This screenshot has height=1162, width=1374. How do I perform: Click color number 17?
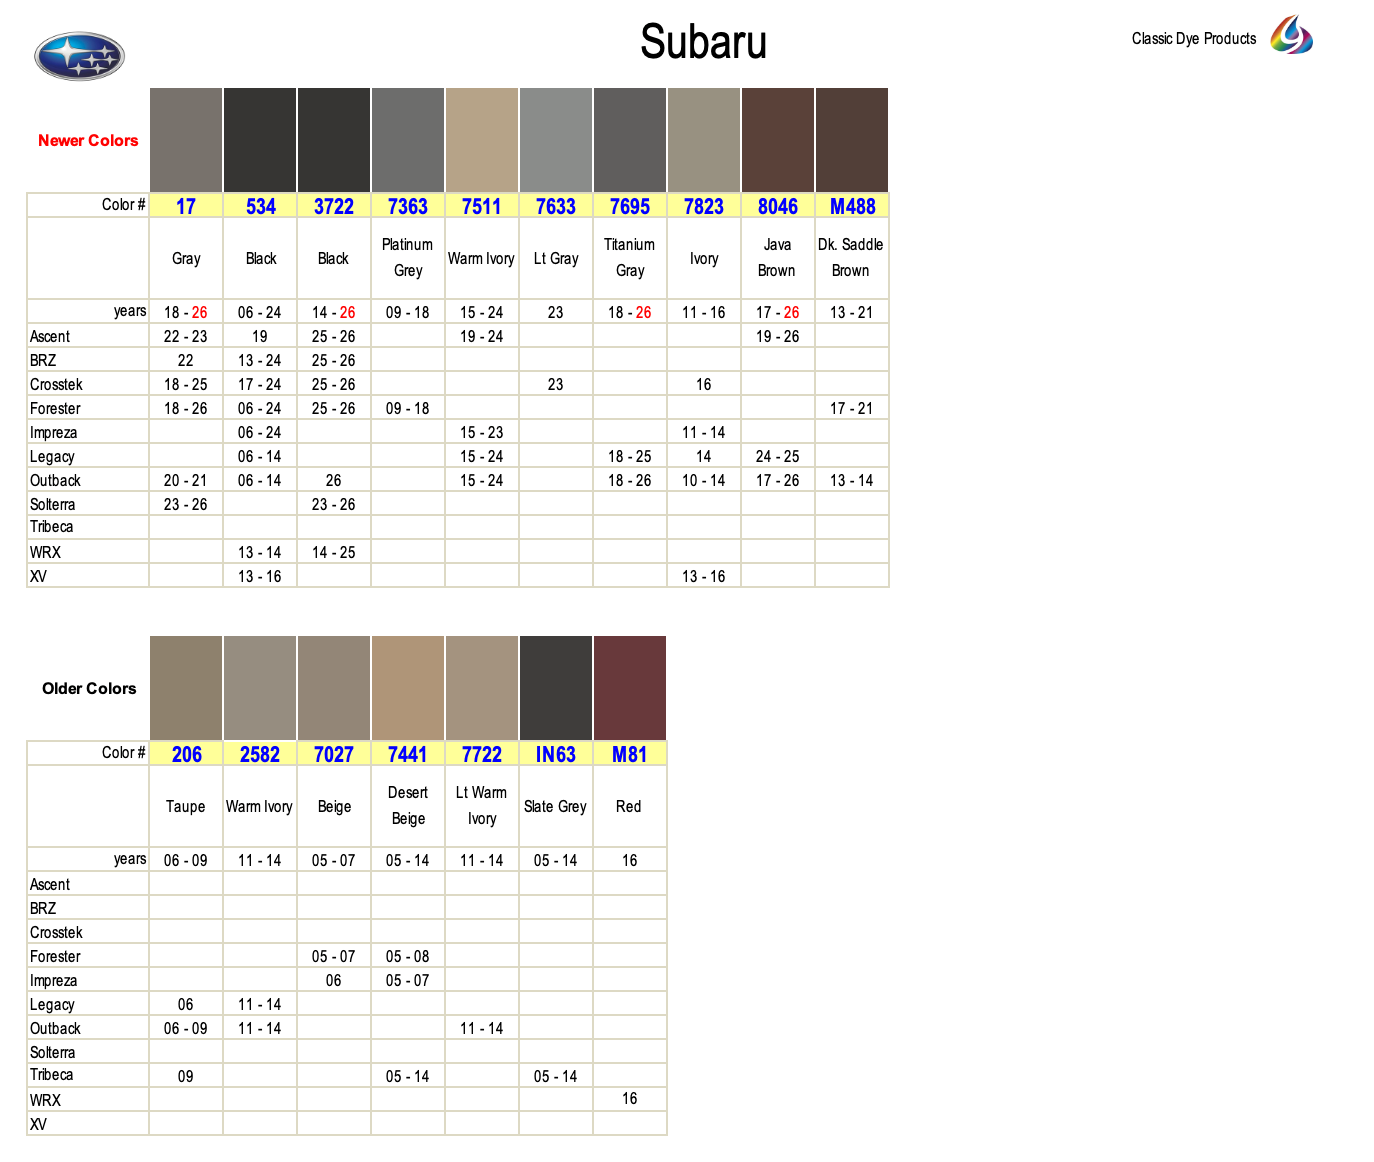pos(186,206)
